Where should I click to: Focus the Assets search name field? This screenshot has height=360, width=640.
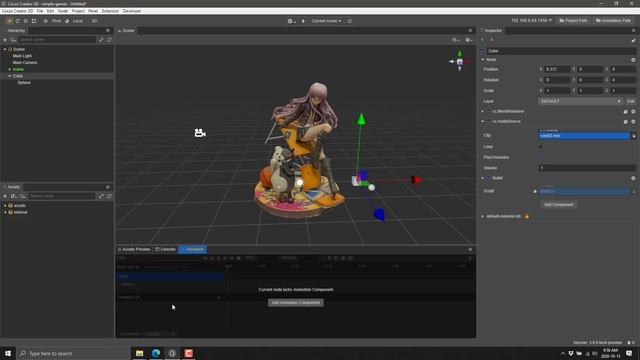(62, 196)
